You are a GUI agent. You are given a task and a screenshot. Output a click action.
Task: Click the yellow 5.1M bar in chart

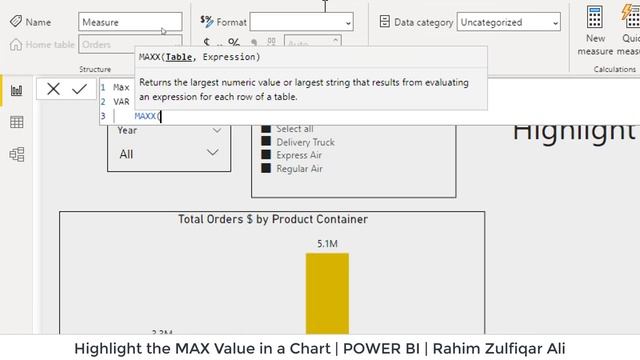click(327, 293)
